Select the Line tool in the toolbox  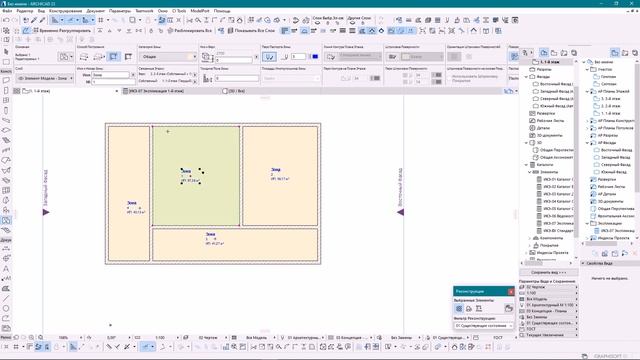pos(6,298)
